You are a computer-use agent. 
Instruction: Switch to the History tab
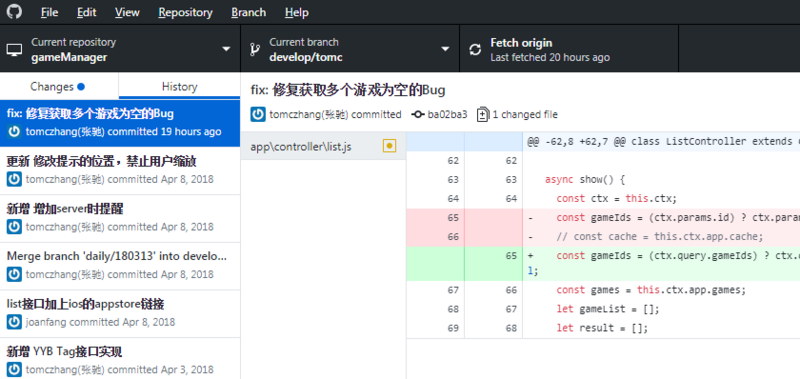[180, 86]
